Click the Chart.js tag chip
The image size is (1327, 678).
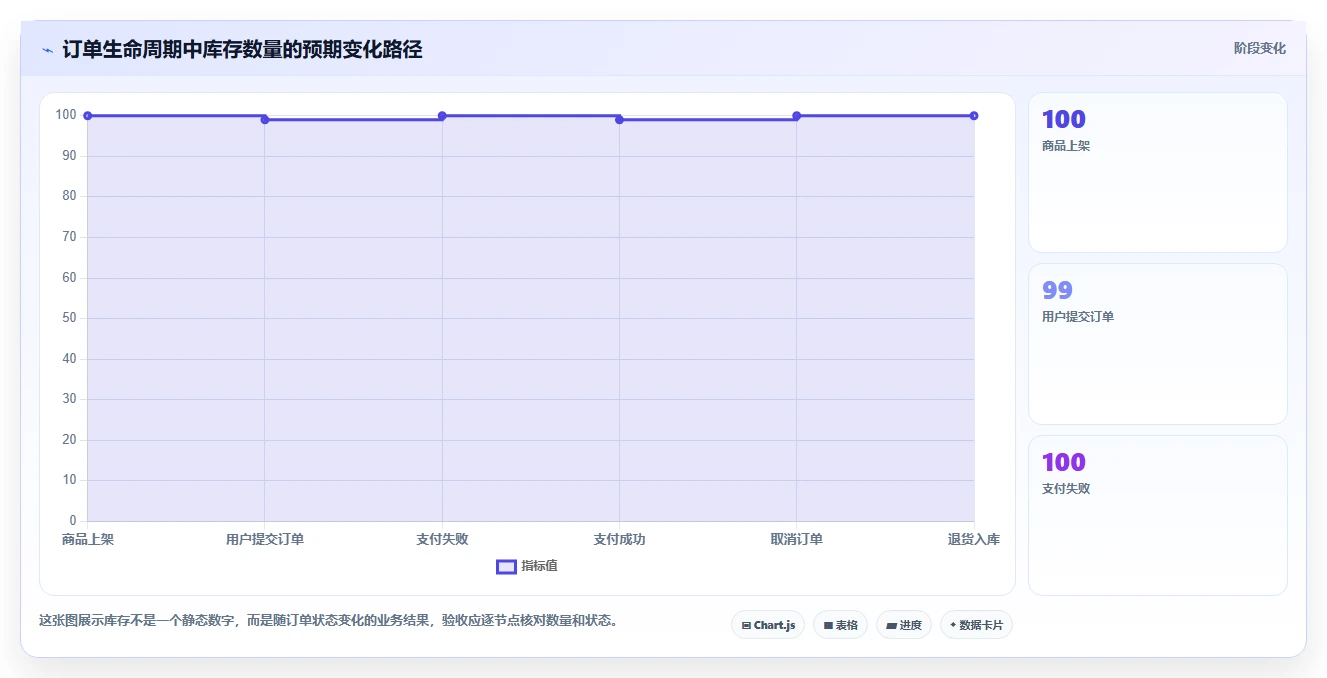point(768,625)
